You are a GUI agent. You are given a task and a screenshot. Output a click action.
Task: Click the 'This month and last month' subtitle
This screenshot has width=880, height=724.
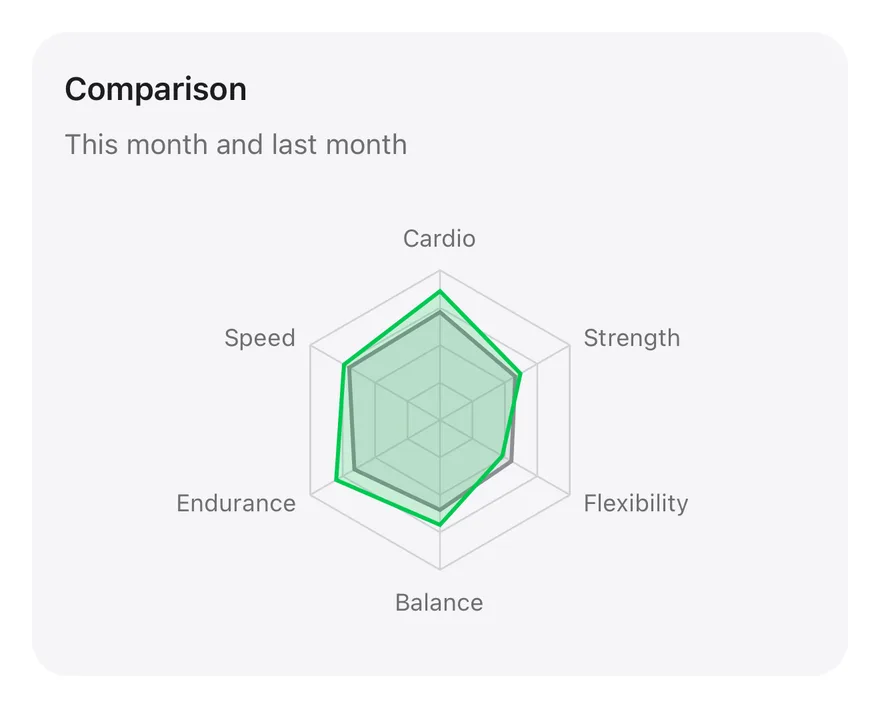pyautogui.click(x=236, y=144)
